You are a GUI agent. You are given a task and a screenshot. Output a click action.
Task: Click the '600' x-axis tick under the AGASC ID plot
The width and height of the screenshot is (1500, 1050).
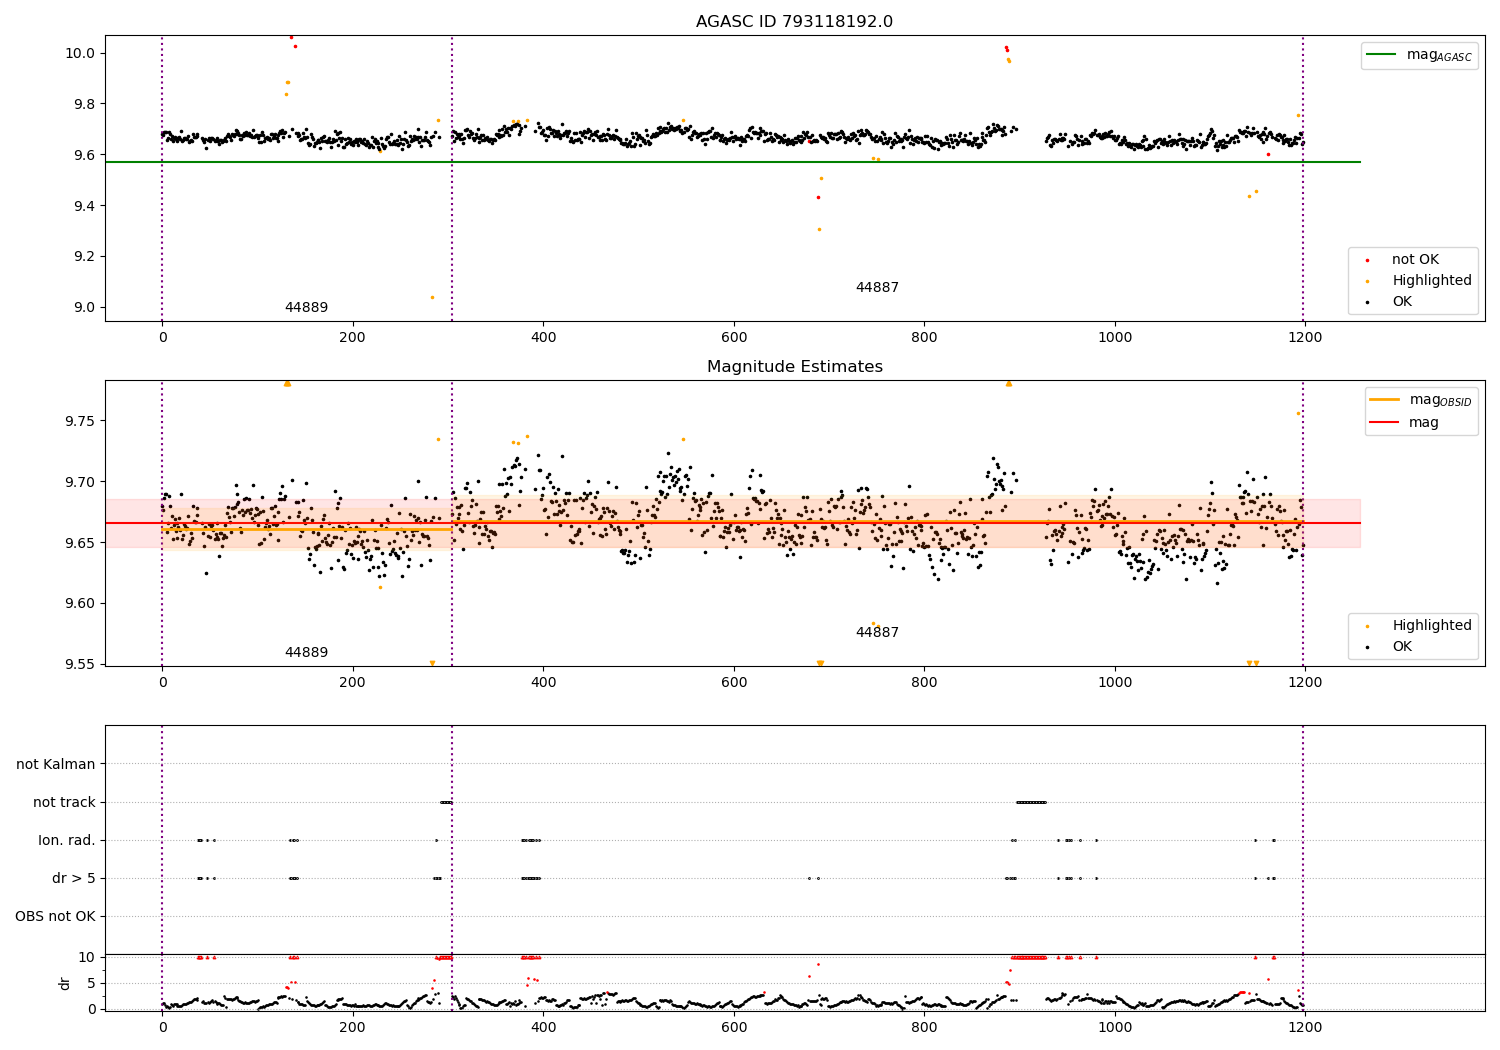[734, 338]
